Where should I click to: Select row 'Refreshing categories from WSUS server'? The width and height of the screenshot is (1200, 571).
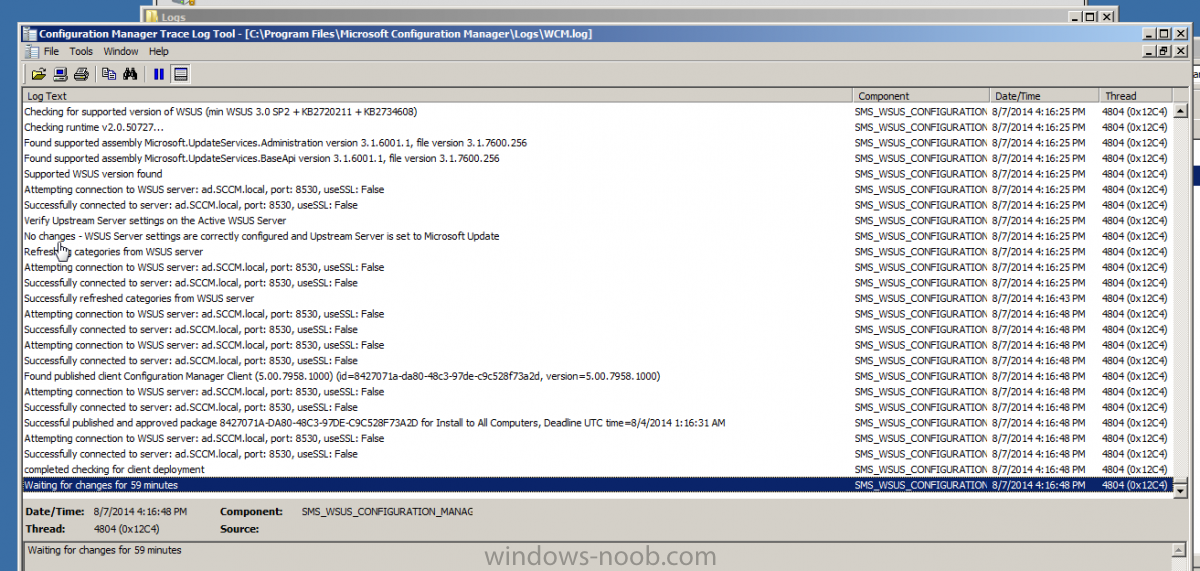[597, 252]
